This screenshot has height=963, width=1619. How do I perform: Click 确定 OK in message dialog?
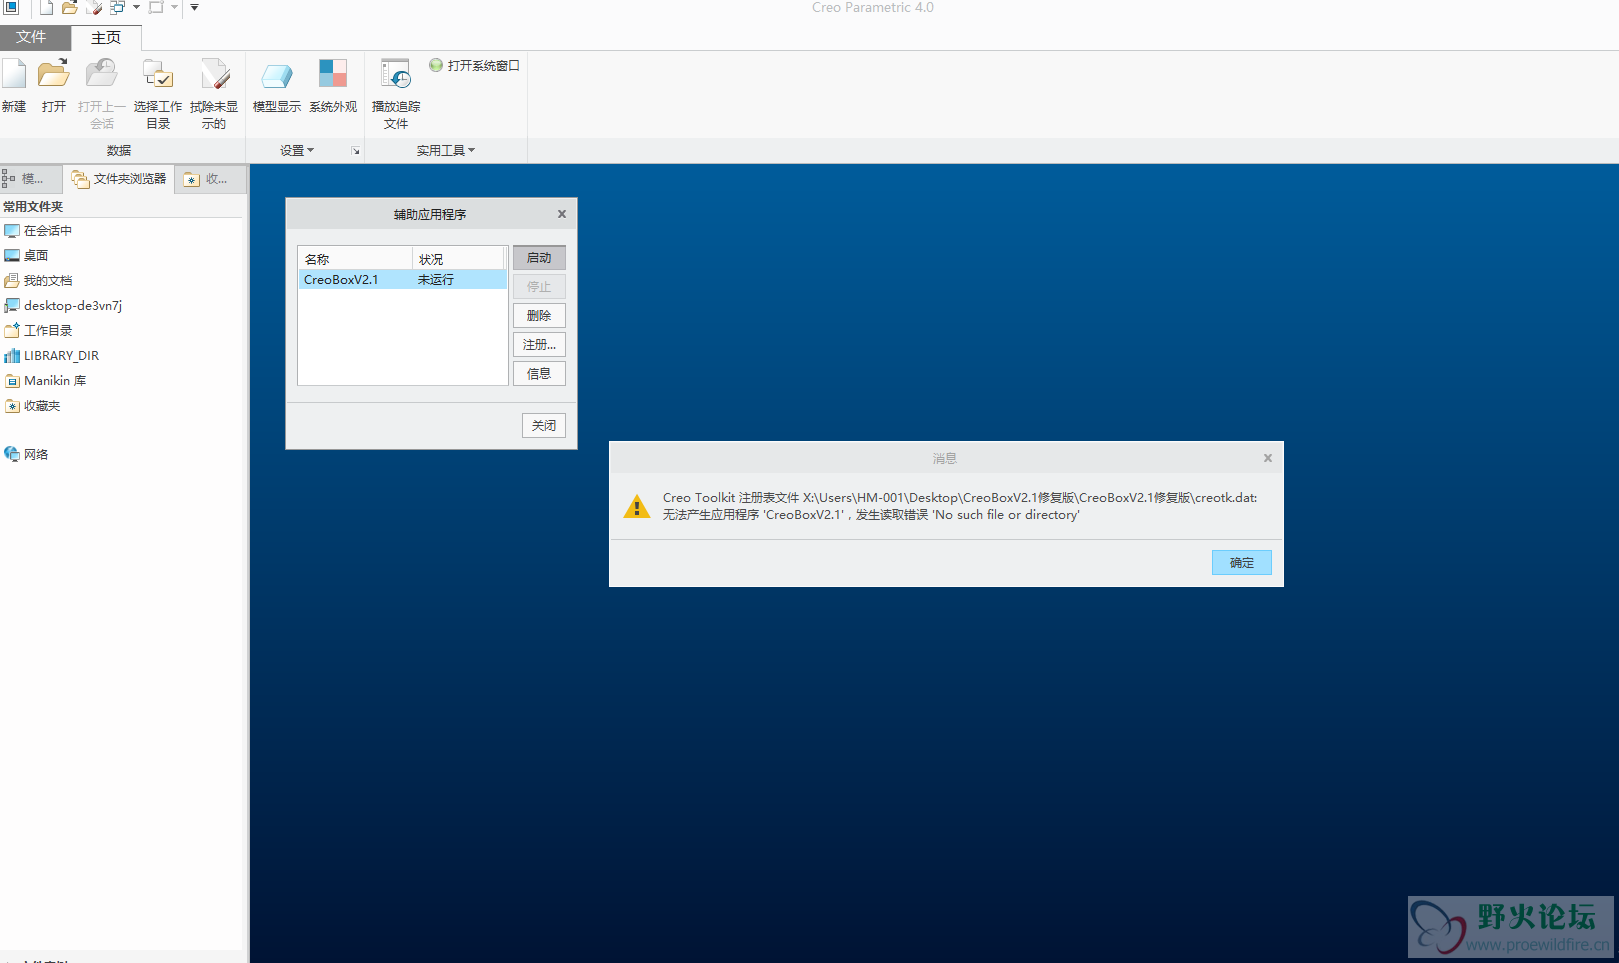1242,563
